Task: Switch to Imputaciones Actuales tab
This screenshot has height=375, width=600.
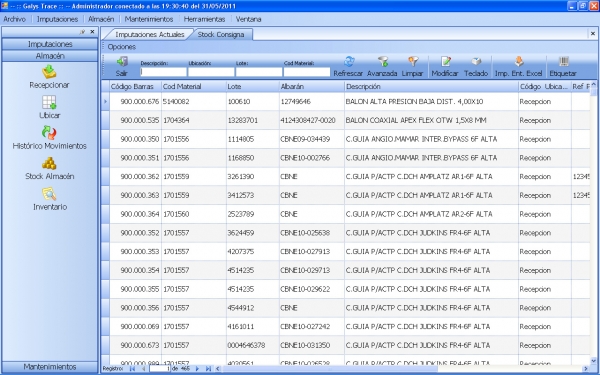Action: tap(150, 34)
